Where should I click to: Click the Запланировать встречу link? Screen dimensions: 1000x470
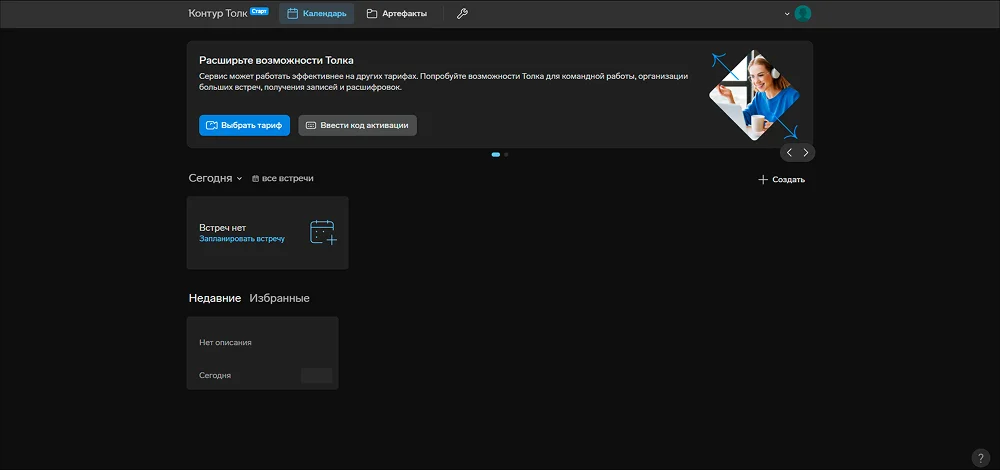242,239
